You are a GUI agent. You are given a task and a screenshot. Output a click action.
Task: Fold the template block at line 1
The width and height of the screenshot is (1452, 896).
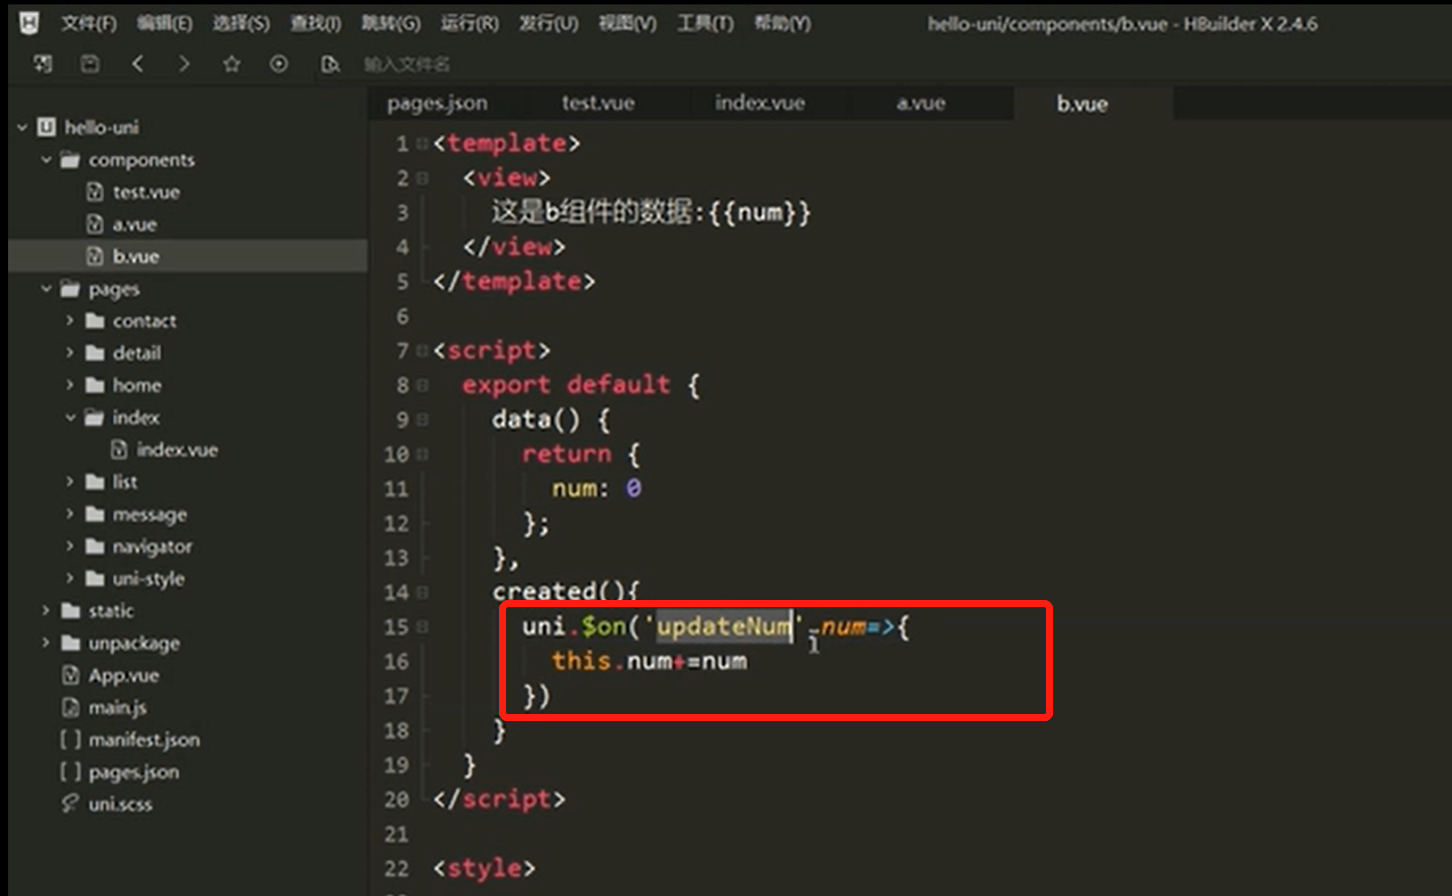[422, 144]
